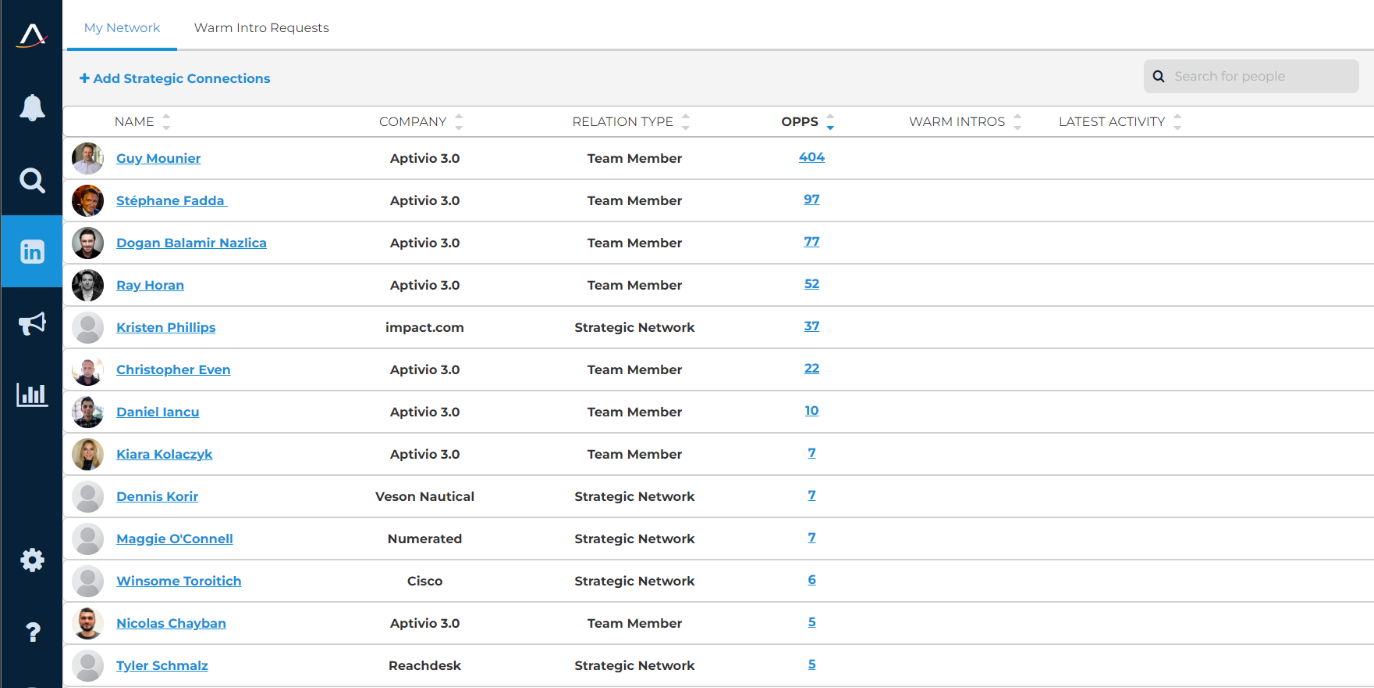Click Veson Nautical company cell
Image resolution: width=1374 pixels, height=688 pixels.
tap(425, 497)
